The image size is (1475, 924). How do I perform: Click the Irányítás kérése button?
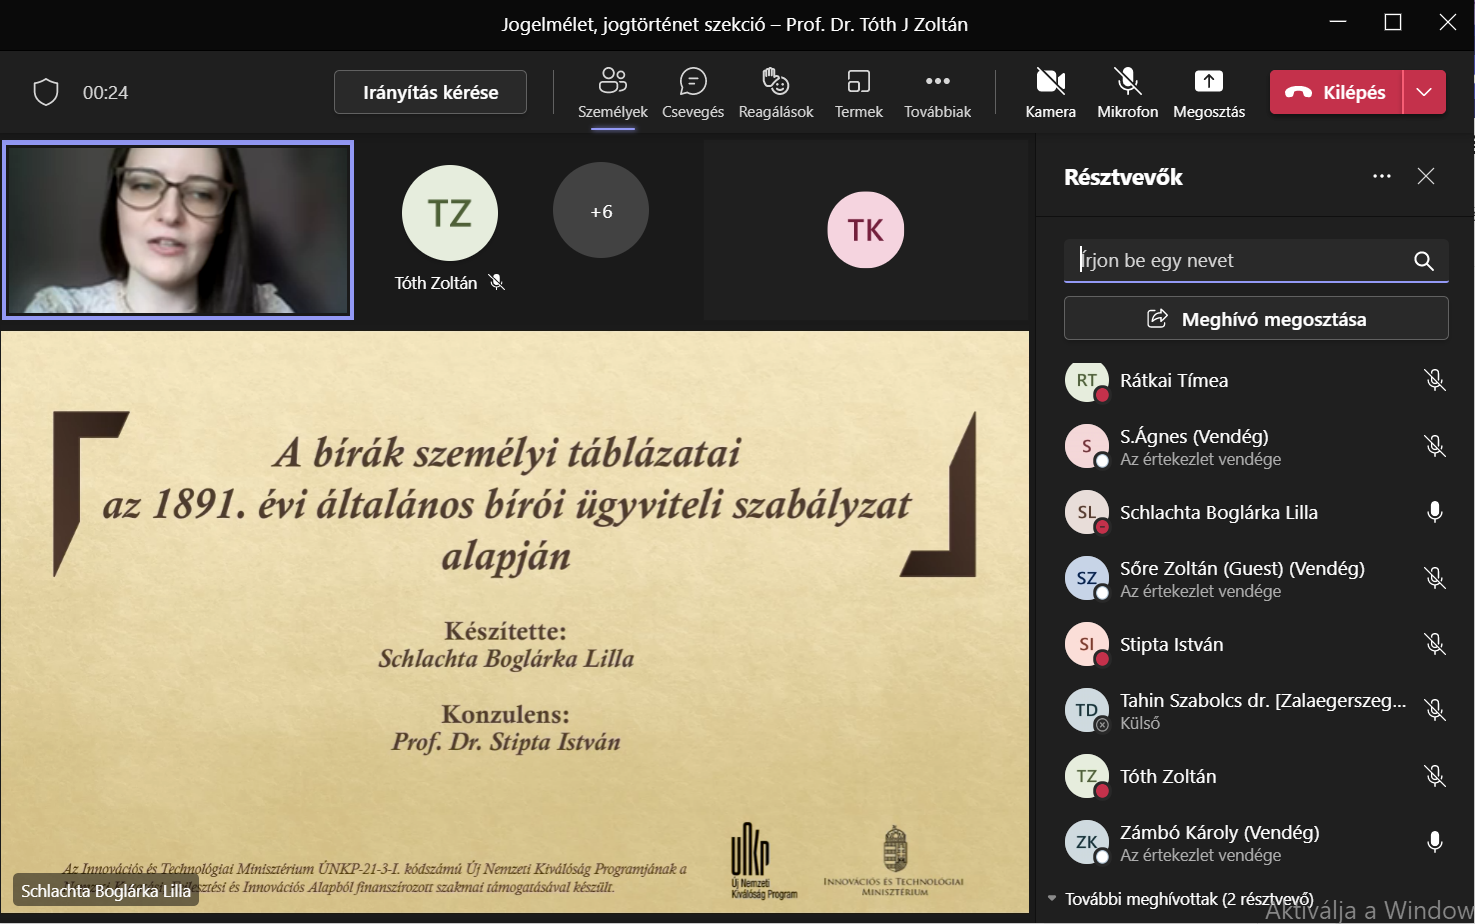430,92
